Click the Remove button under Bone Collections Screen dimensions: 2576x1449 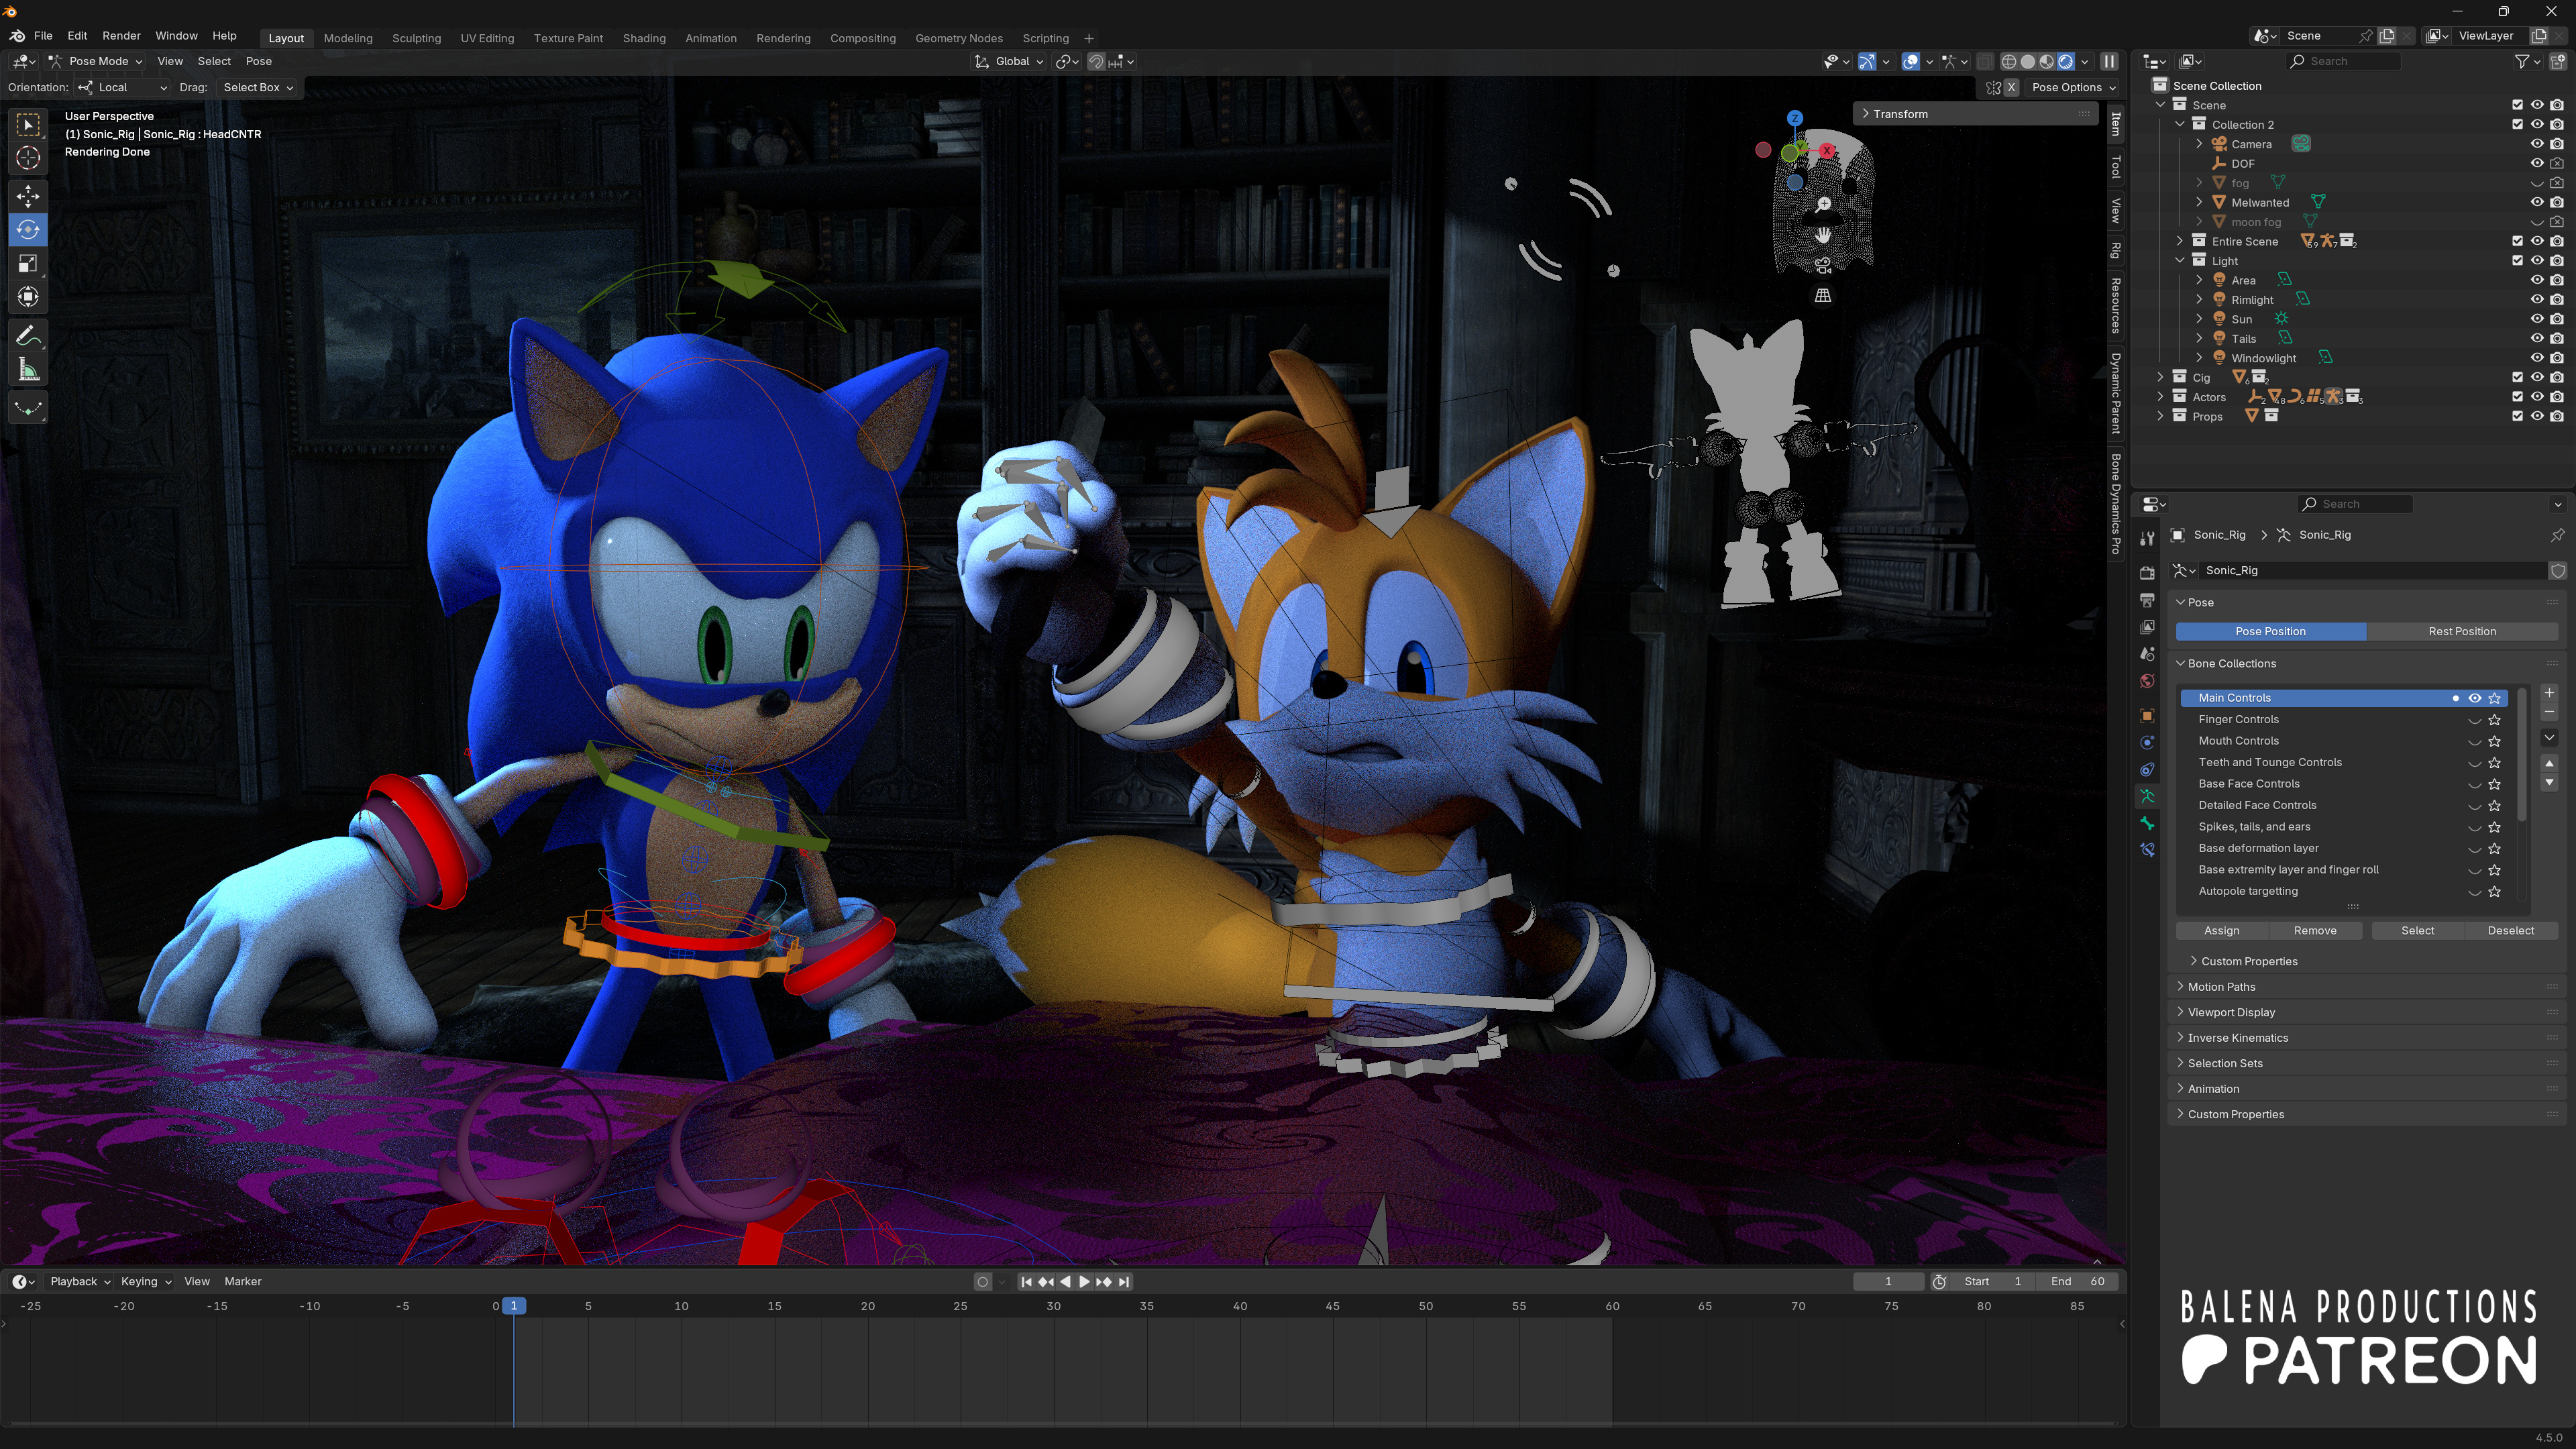[x=2315, y=930]
